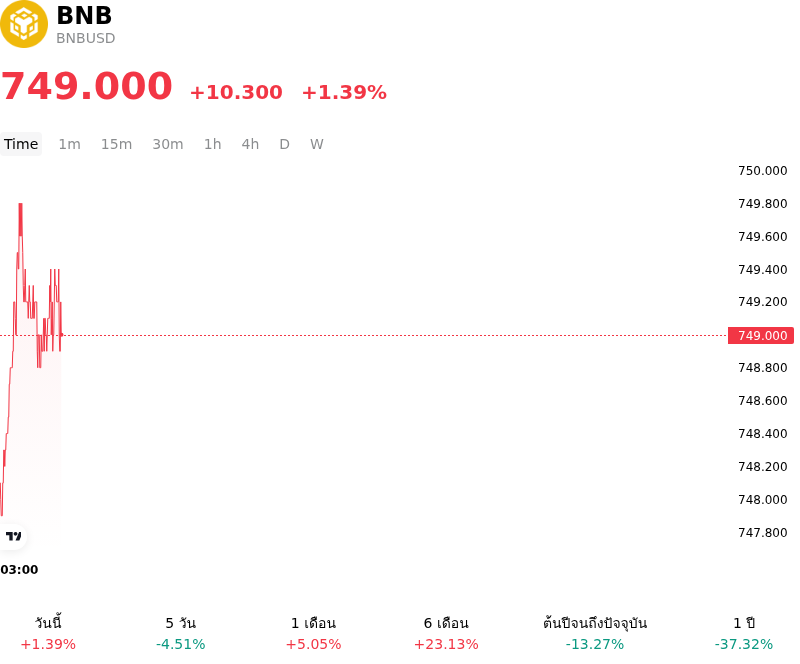Open the TradingView logo badge
The width and height of the screenshot is (800, 664).
pos(13,536)
